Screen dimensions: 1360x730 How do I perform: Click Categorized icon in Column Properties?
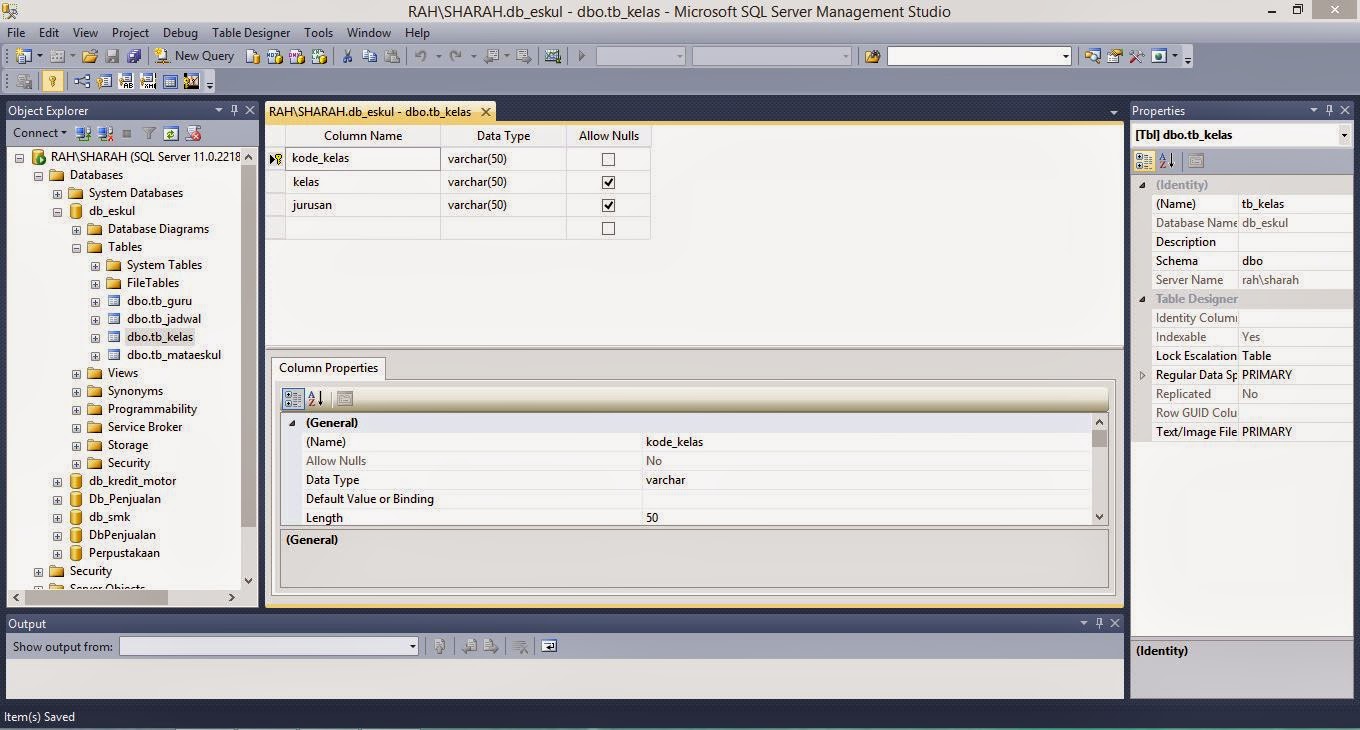tap(293, 398)
